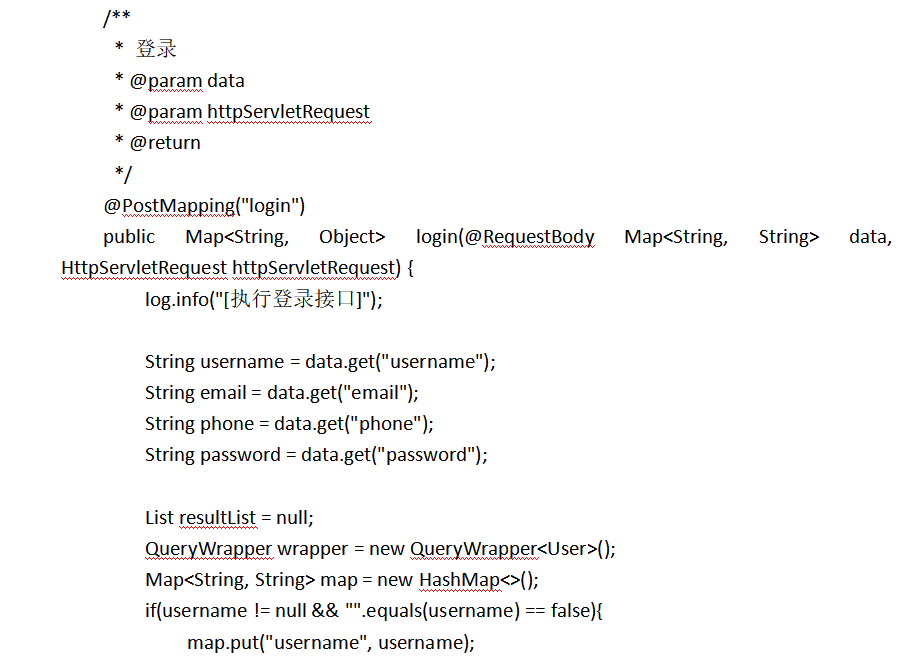Click the Chinese comment text 登录

[156, 49]
